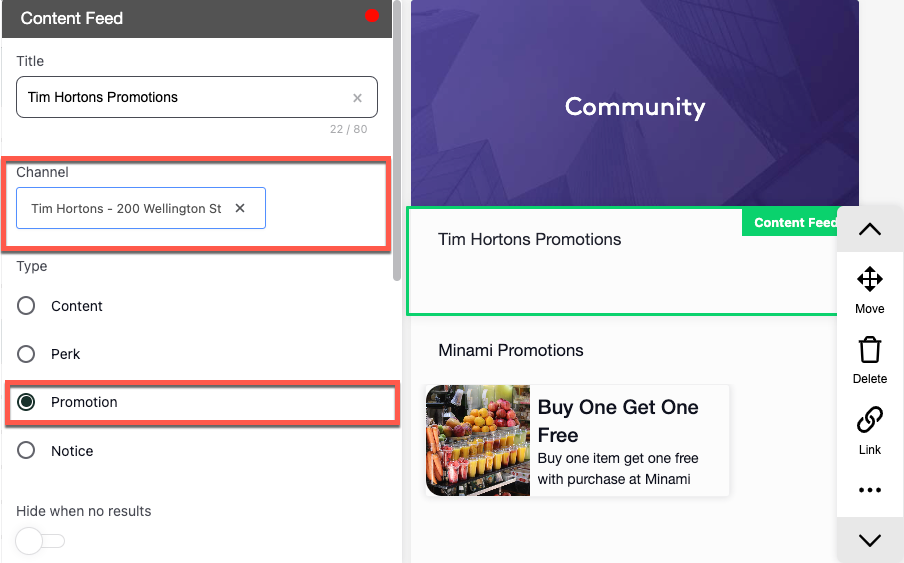Click the Hide when no results label
Image resolution: width=904 pixels, height=563 pixels.
(84, 511)
